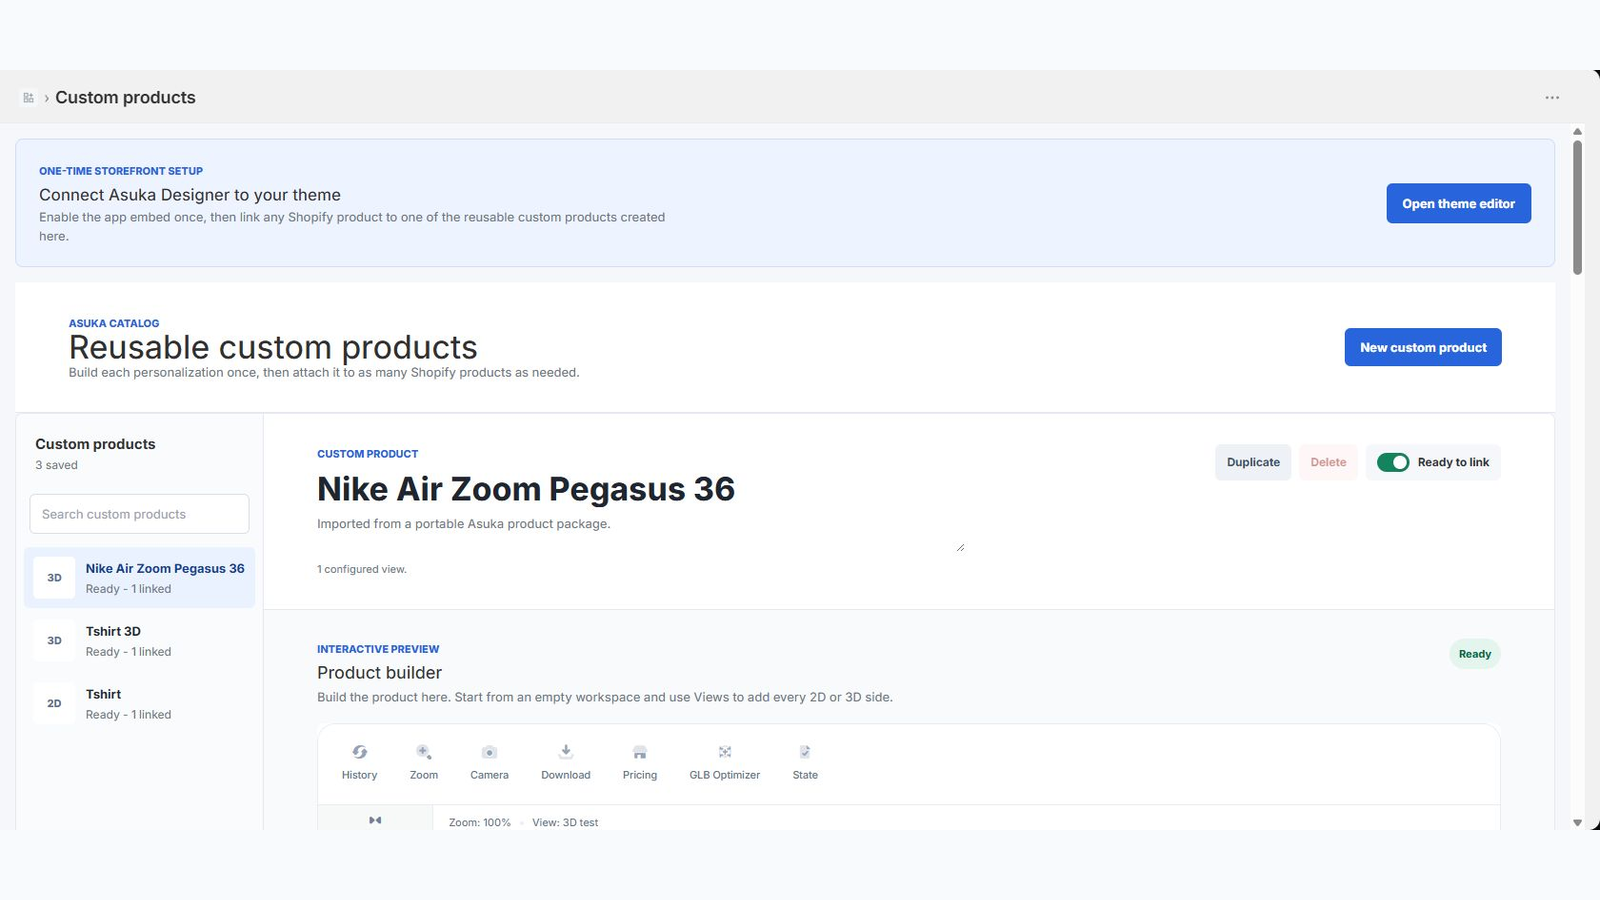1600x900 pixels.
Task: Select Tshirt 3D in product list
Action: [139, 641]
